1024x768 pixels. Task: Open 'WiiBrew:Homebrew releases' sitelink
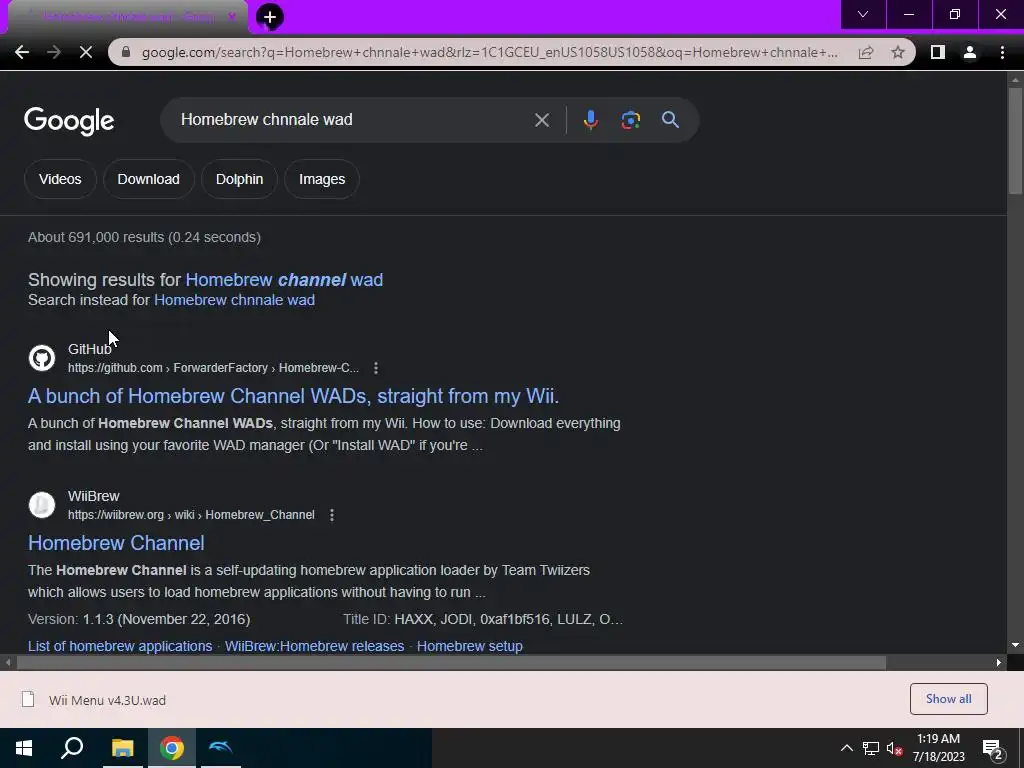click(314, 646)
